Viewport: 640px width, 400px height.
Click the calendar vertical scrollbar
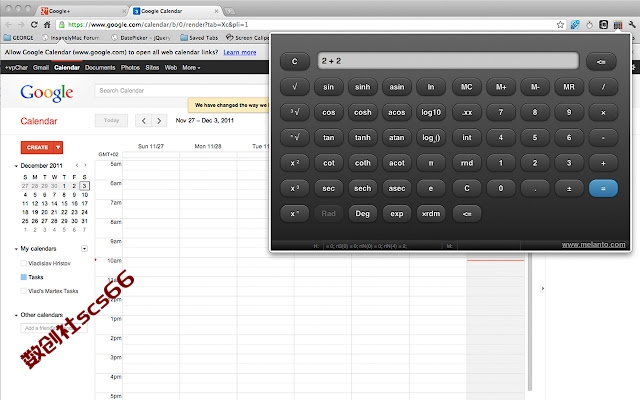click(x=530, y=322)
